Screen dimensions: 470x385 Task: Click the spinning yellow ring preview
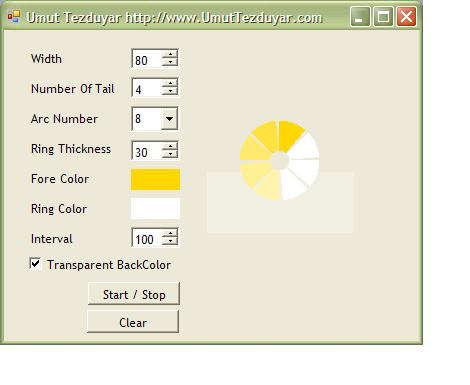pos(279,160)
